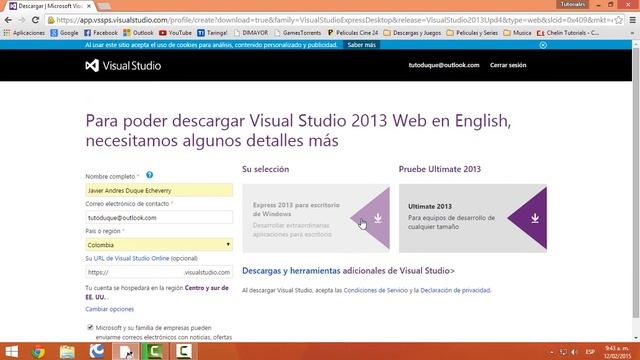Click scrollbar down arrow
This screenshot has width=640, height=360.
tap(636, 338)
